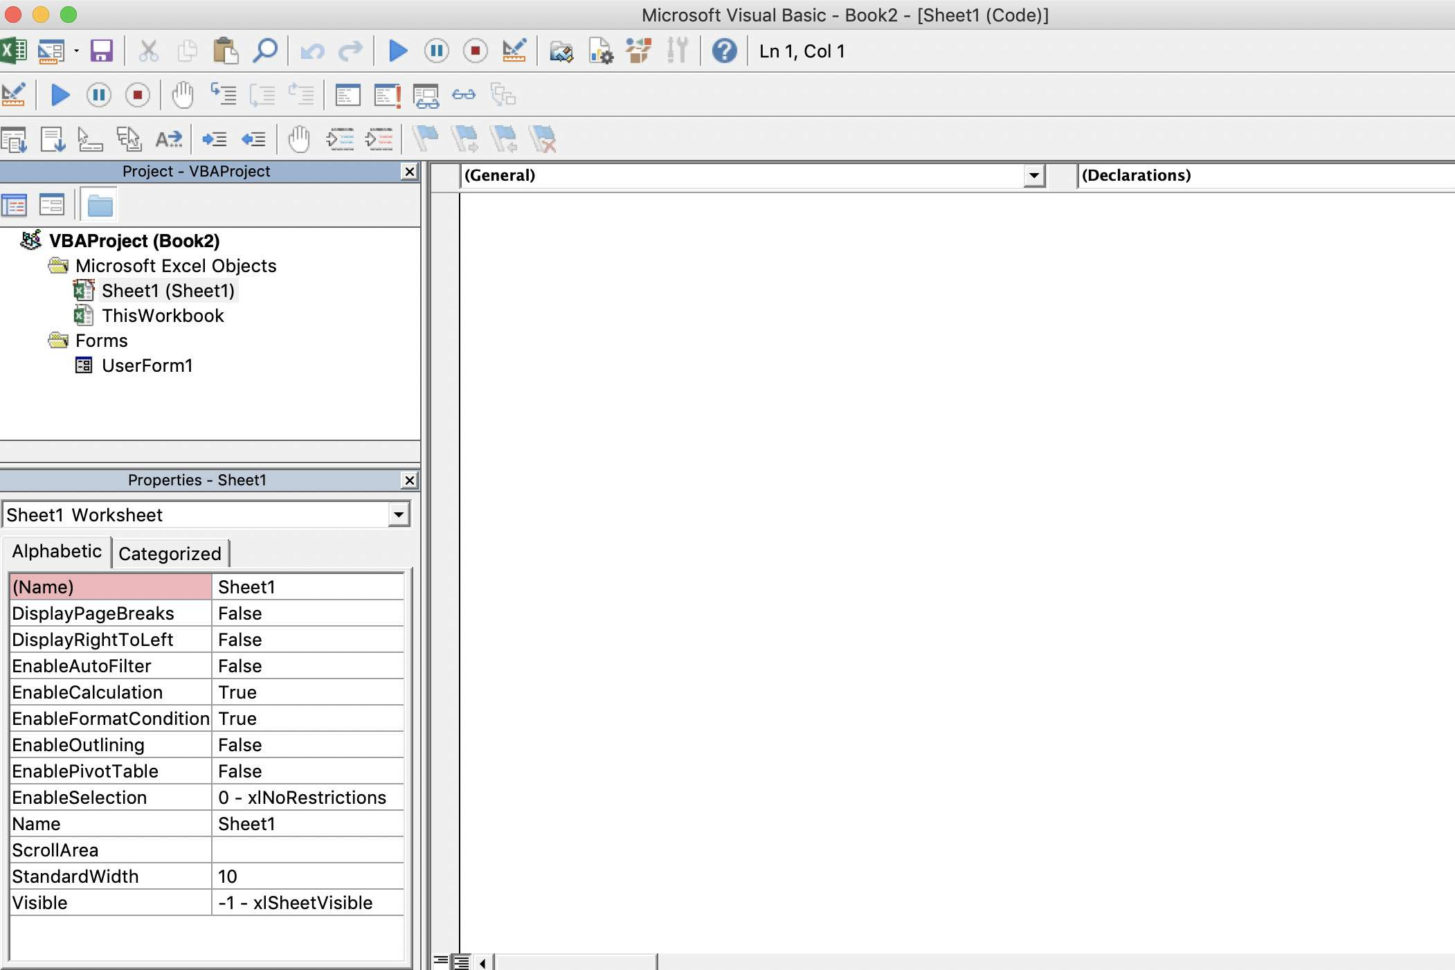The image size is (1455, 970).
Task: Click the Save floppy disk icon
Action: 101,50
